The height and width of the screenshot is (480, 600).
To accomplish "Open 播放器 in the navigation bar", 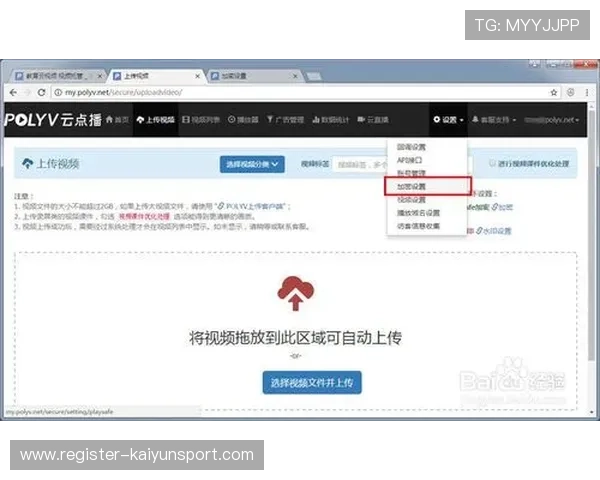I will coord(243,120).
